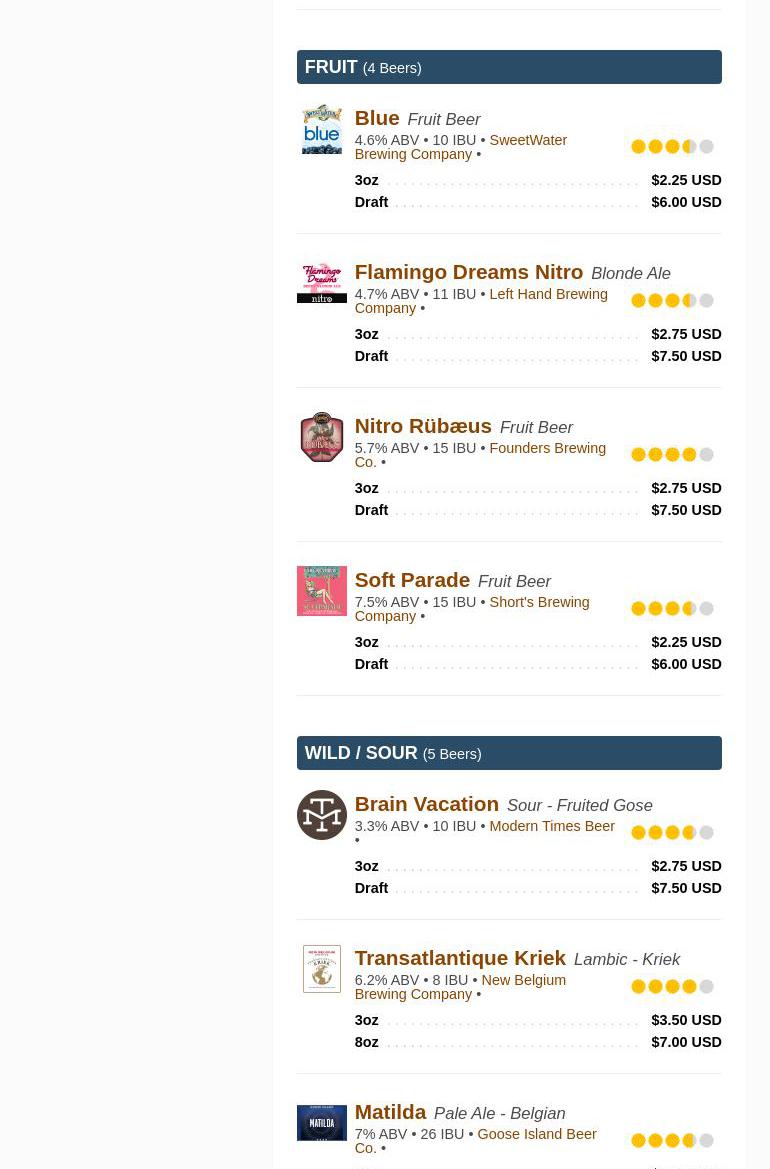Select the Soft Parade pink label image
The width and height of the screenshot is (770, 1169).
pyautogui.click(x=321, y=591)
